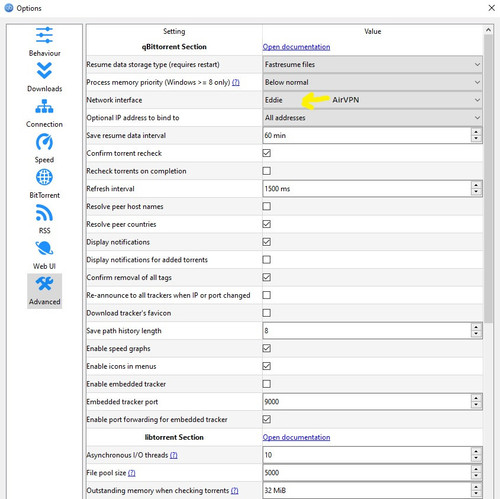Open Optional IP address dropdown

pos(372,118)
